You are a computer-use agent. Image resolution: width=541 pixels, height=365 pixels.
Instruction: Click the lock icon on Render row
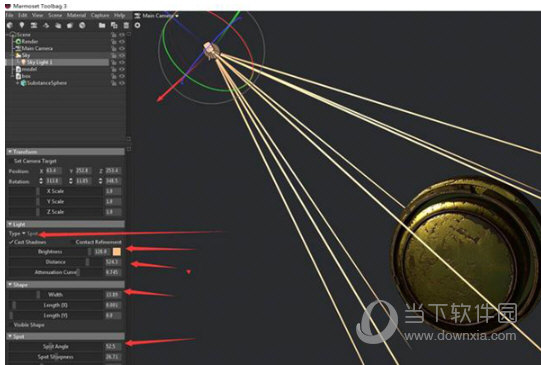point(113,41)
